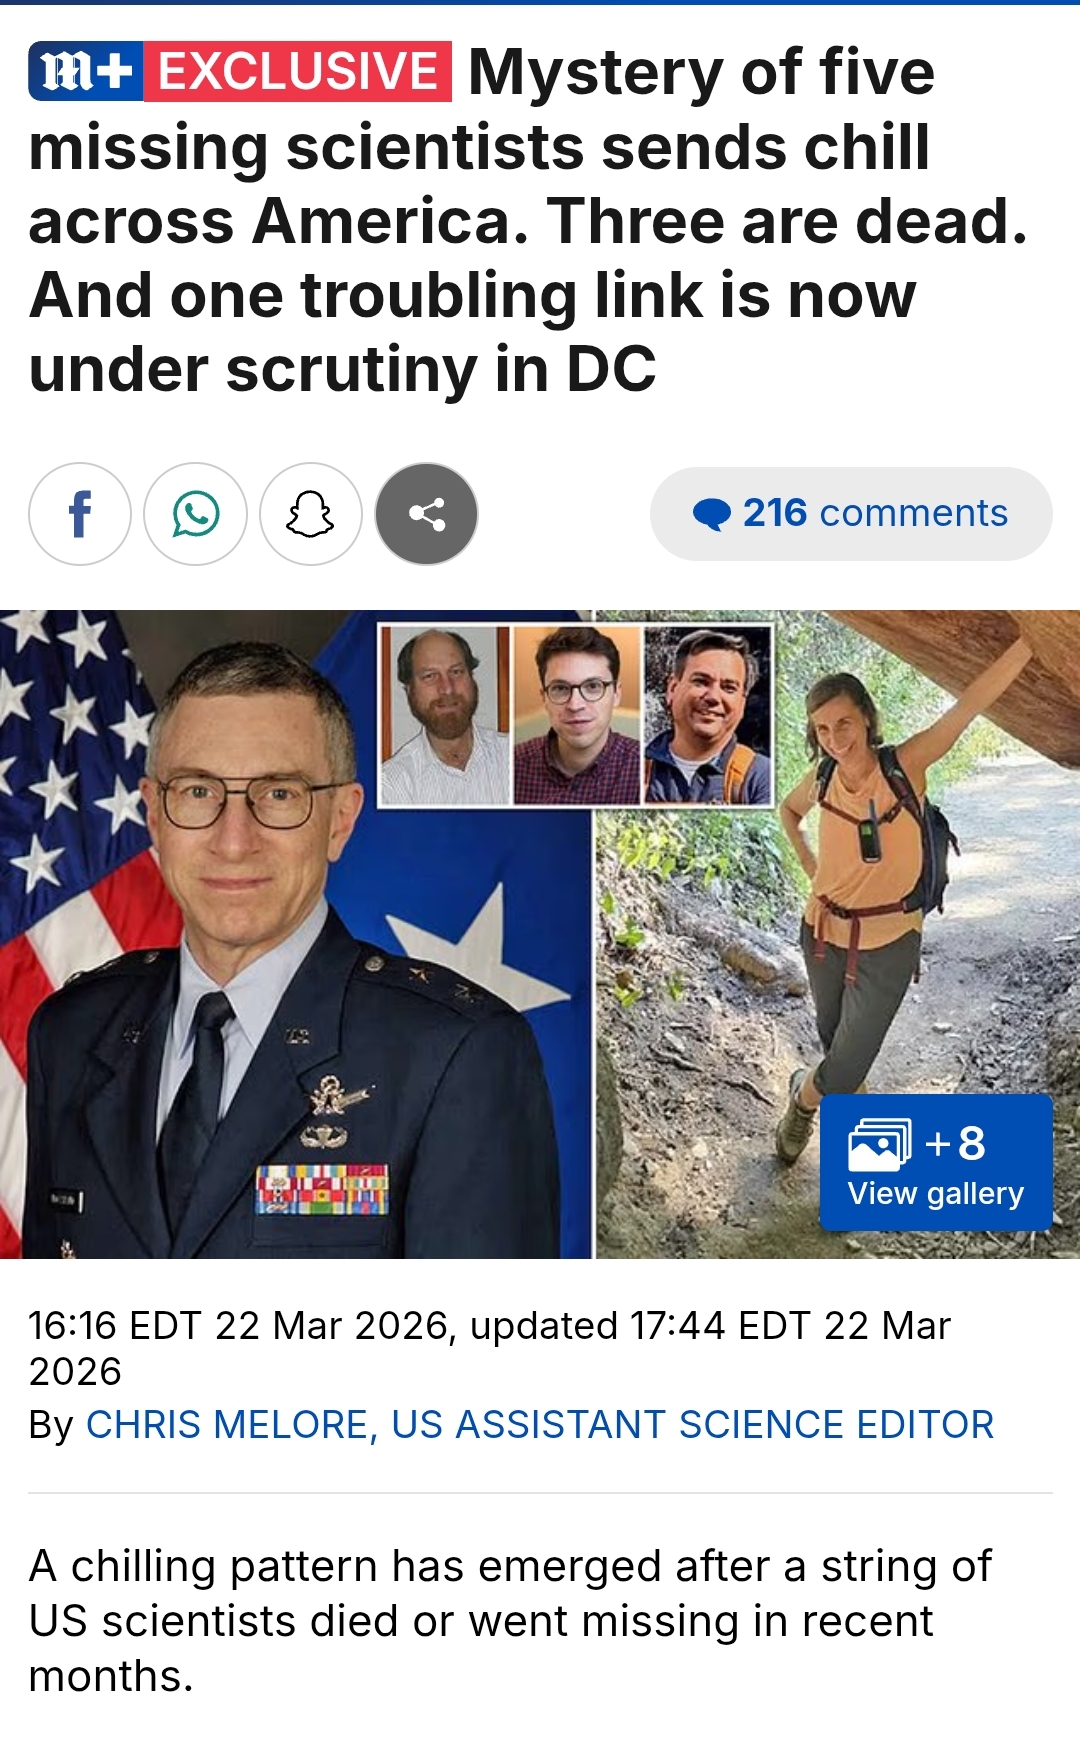Viewport: 1080px width, 1739px height.
Task: Open author Chris Melore's profile link
Action: (x=540, y=1424)
